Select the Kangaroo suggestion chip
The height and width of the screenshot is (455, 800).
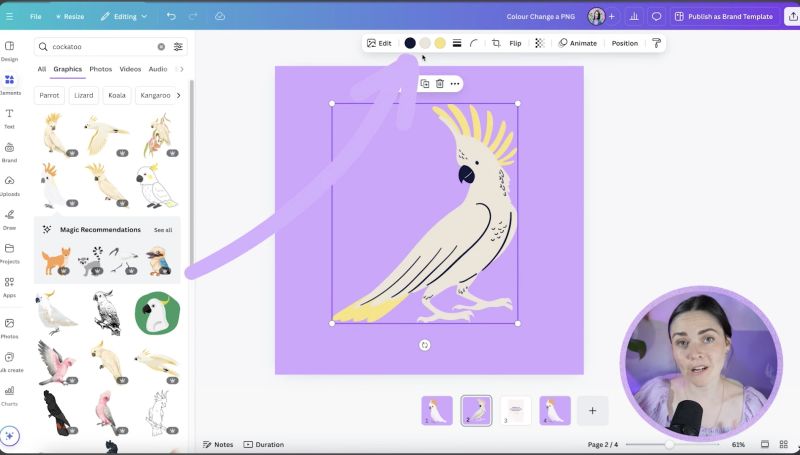(155, 95)
